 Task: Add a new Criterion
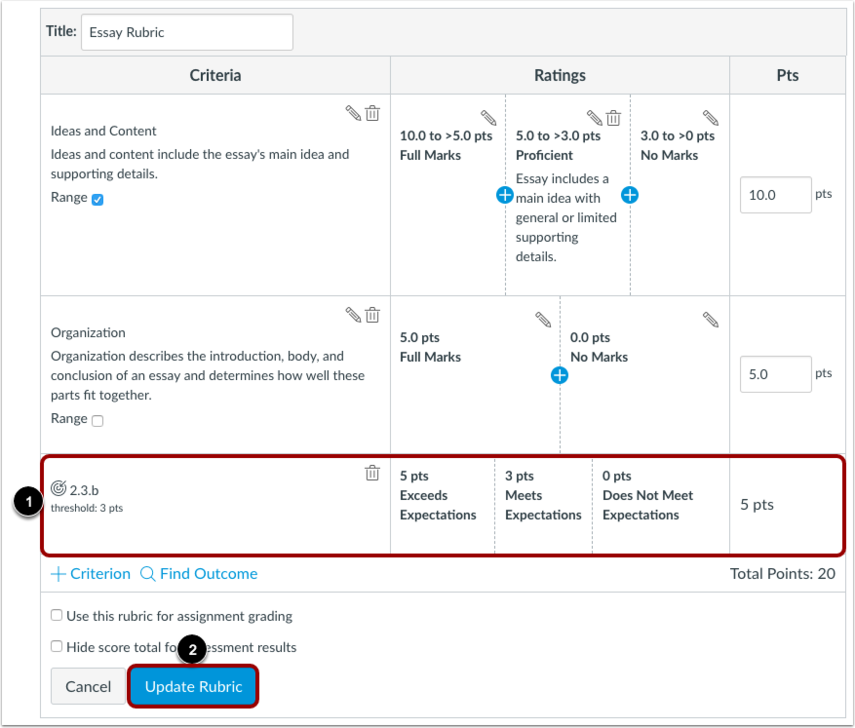[x=91, y=574]
